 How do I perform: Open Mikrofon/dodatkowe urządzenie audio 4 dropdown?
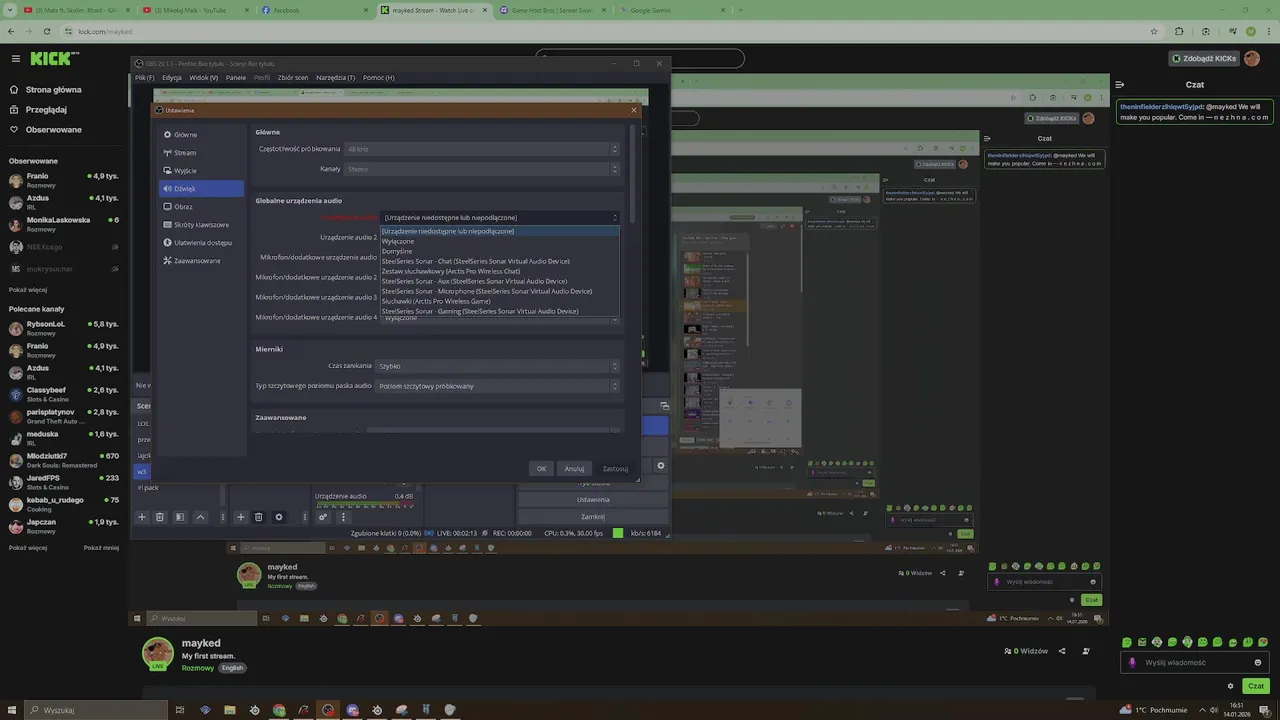click(500, 318)
